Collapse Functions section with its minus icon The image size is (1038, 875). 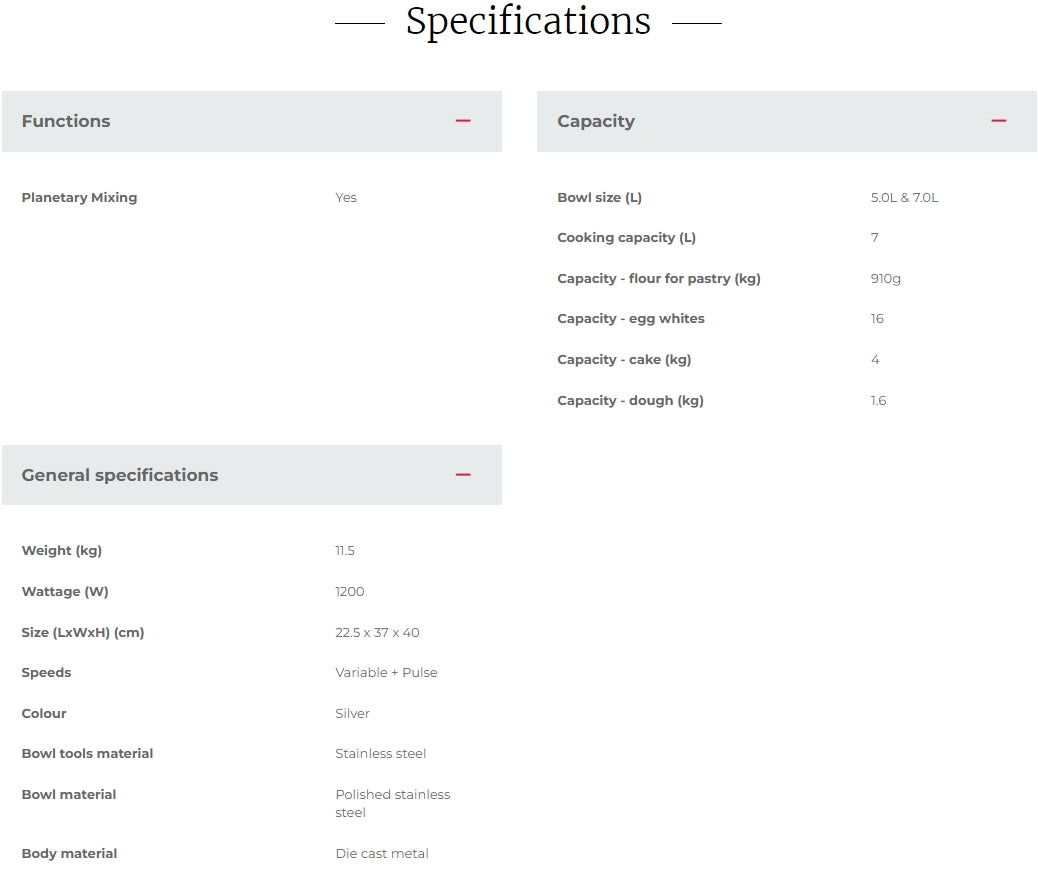463,121
